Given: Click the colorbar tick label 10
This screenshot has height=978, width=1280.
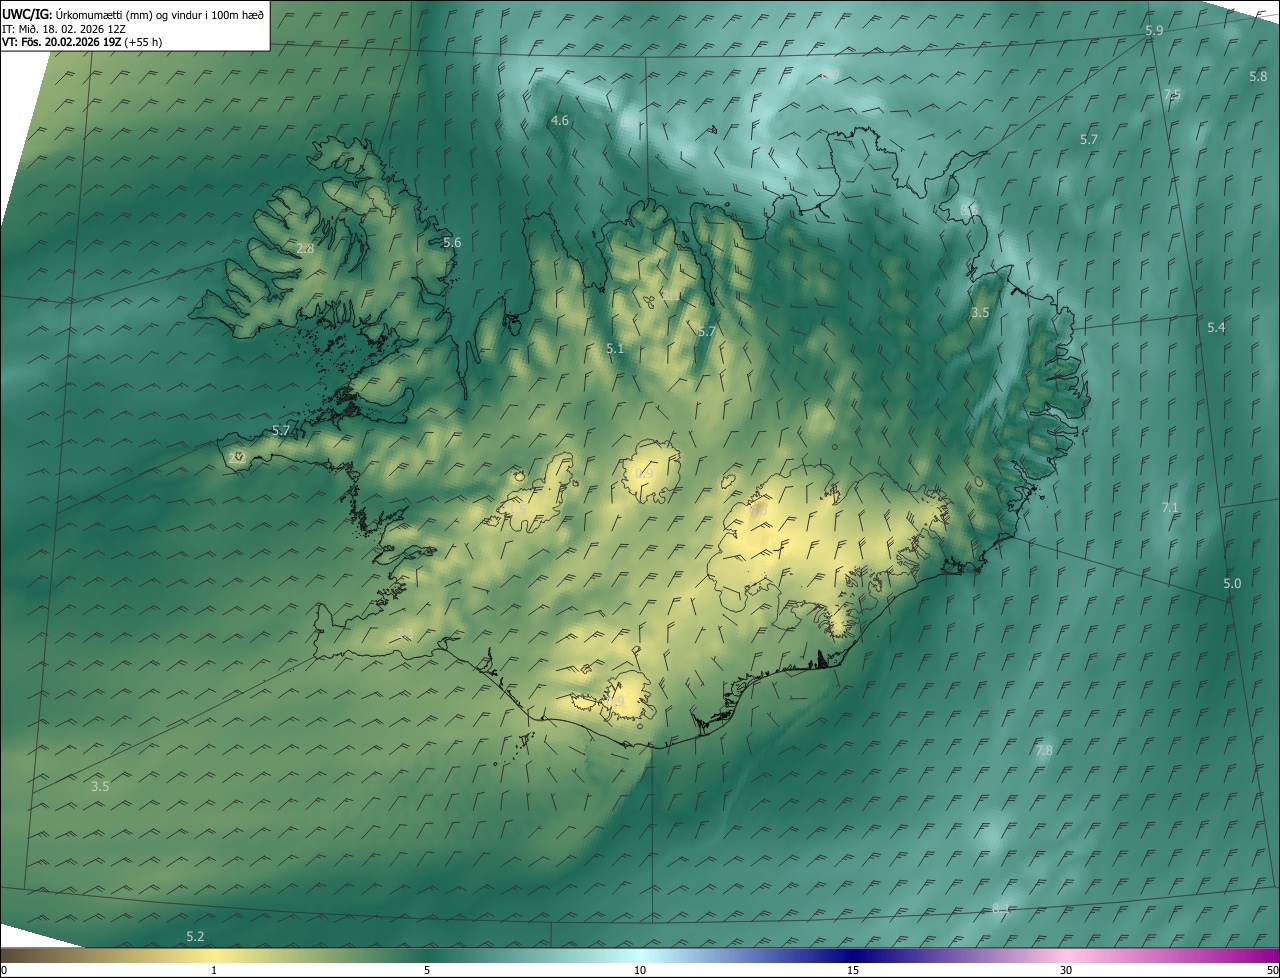Looking at the screenshot, I should click(x=640, y=970).
